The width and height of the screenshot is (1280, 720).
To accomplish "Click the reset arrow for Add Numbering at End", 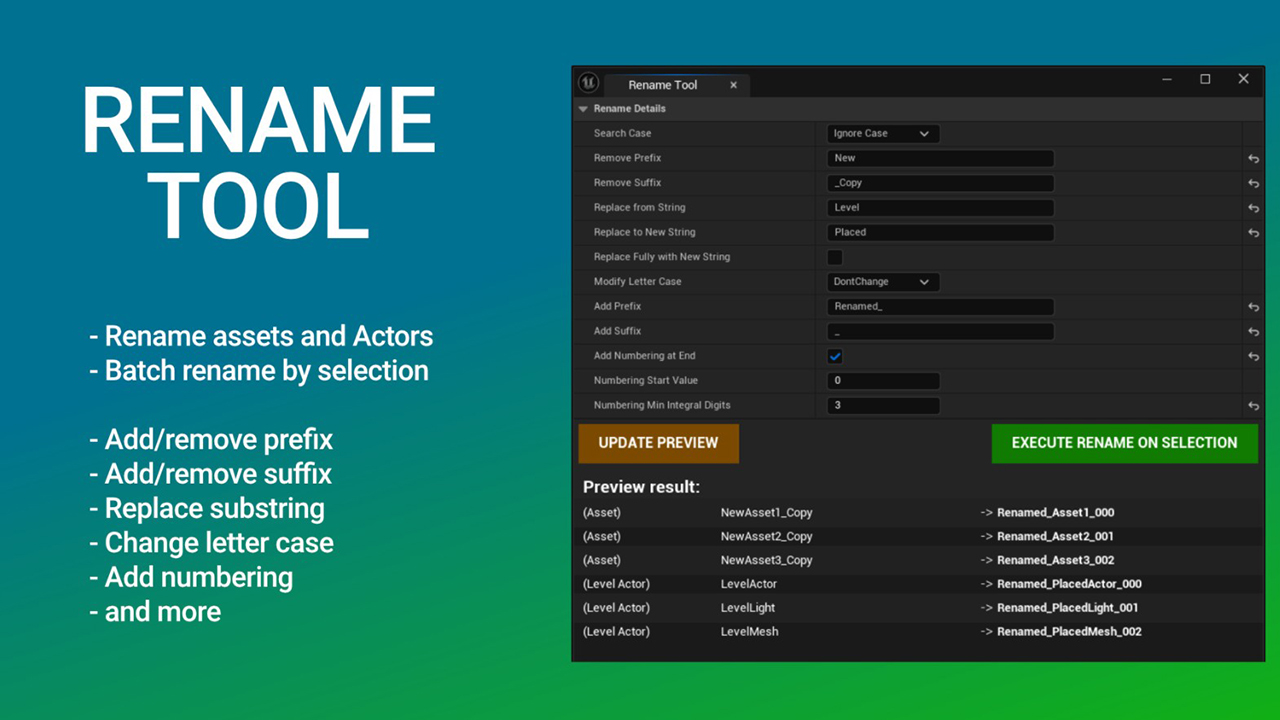I will point(1253,356).
